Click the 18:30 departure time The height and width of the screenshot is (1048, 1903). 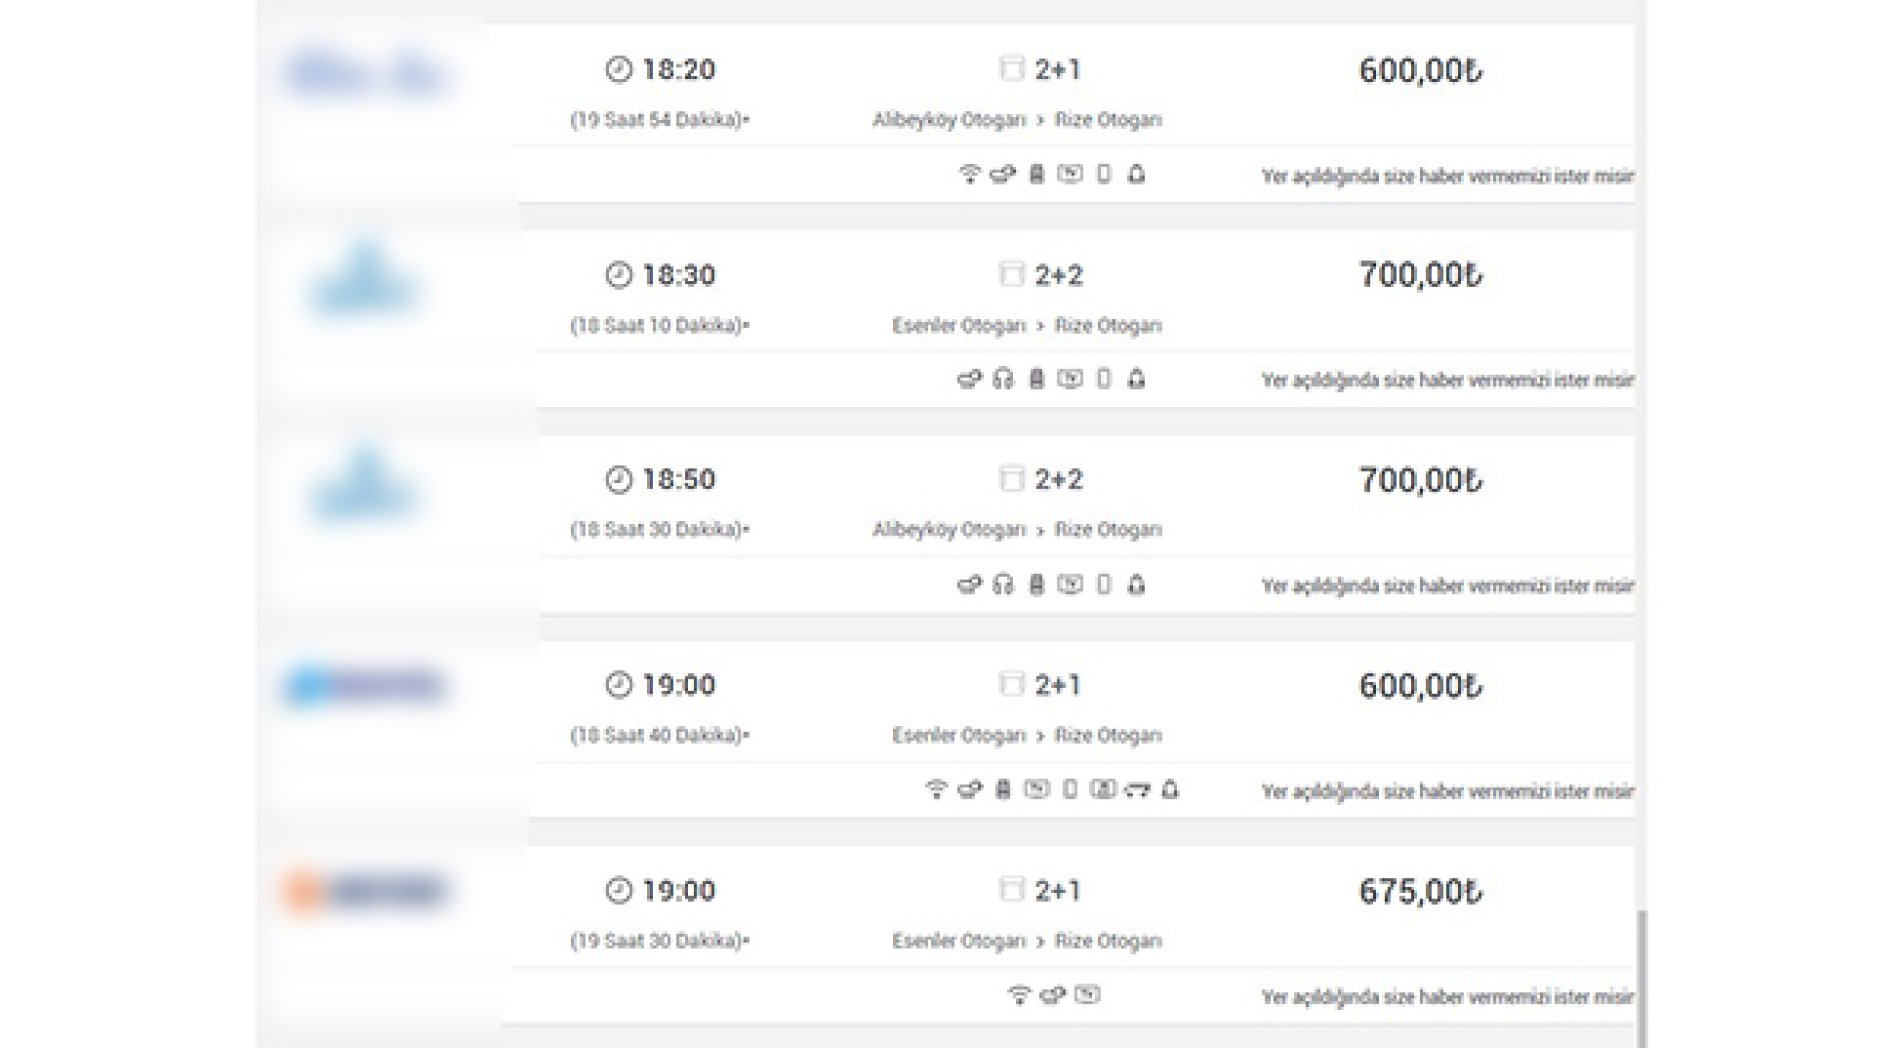tap(678, 275)
